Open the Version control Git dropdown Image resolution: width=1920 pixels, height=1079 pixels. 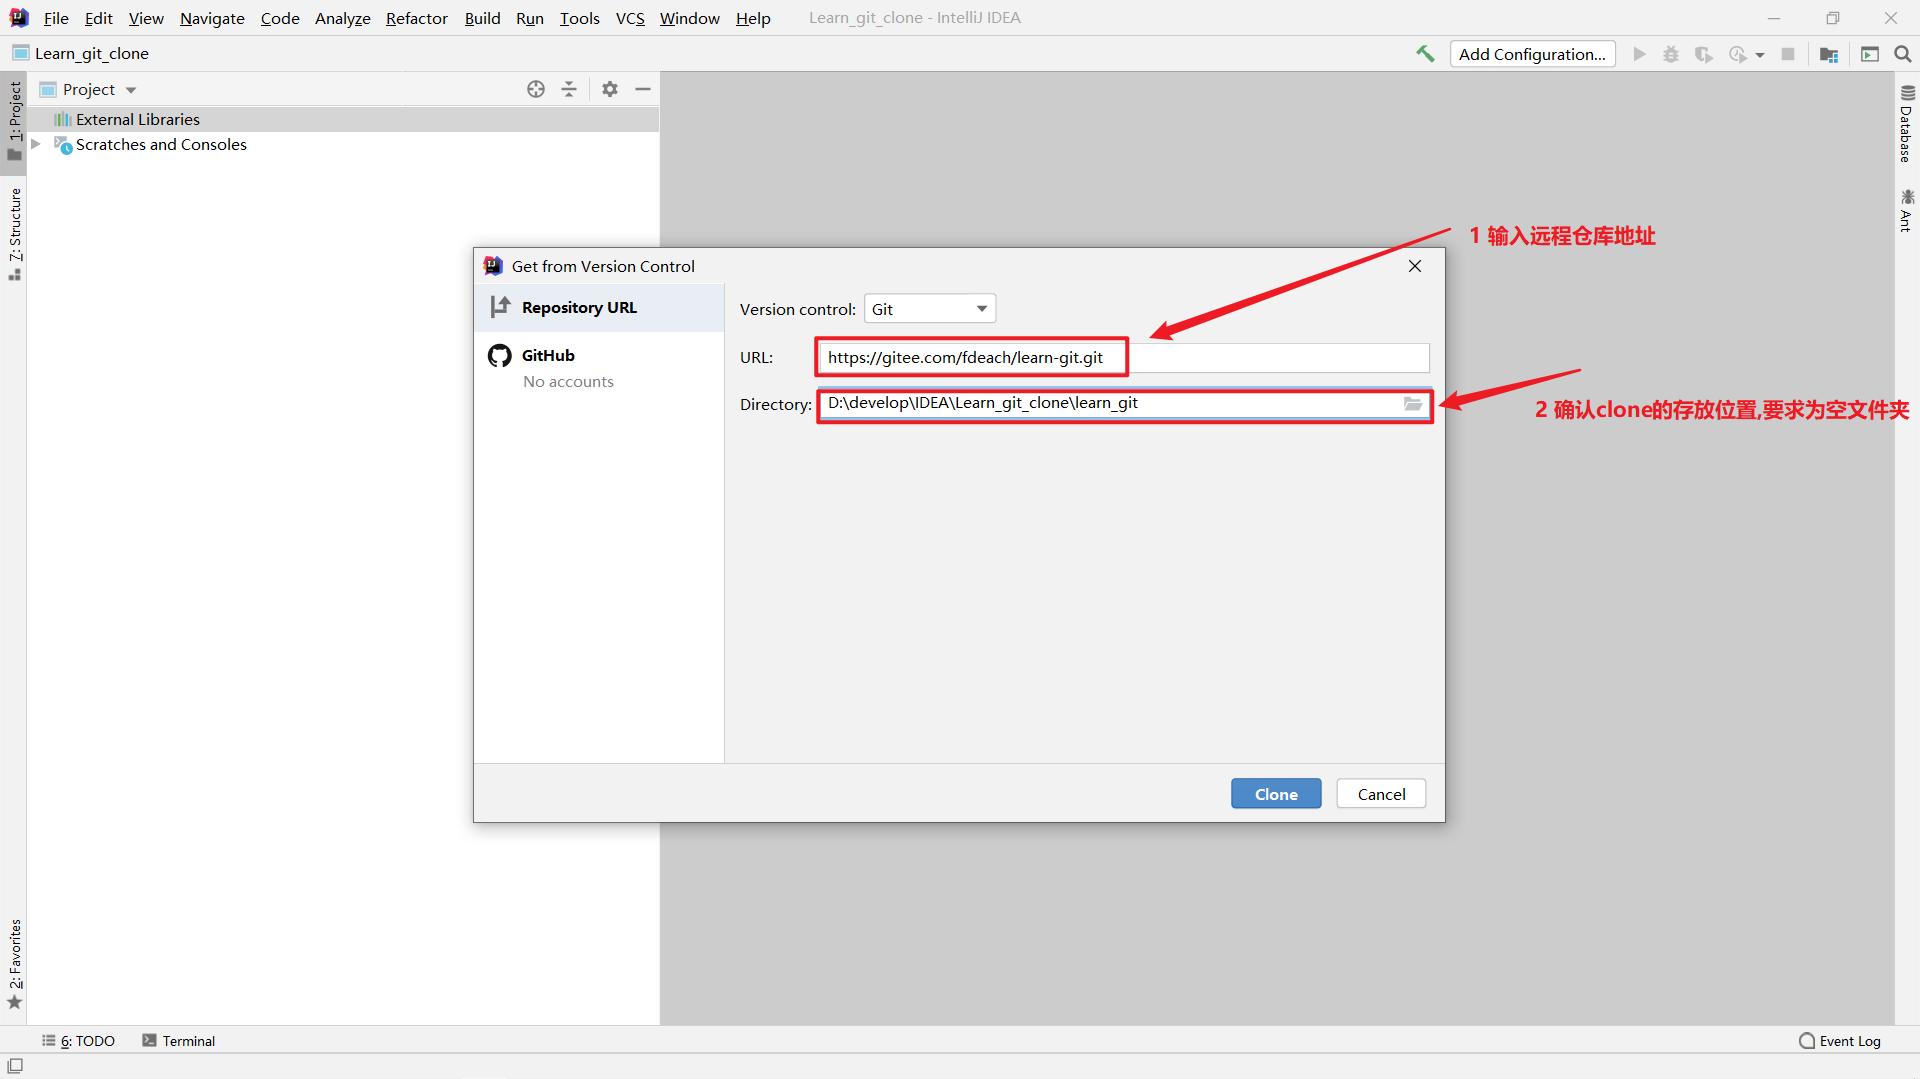click(x=930, y=309)
